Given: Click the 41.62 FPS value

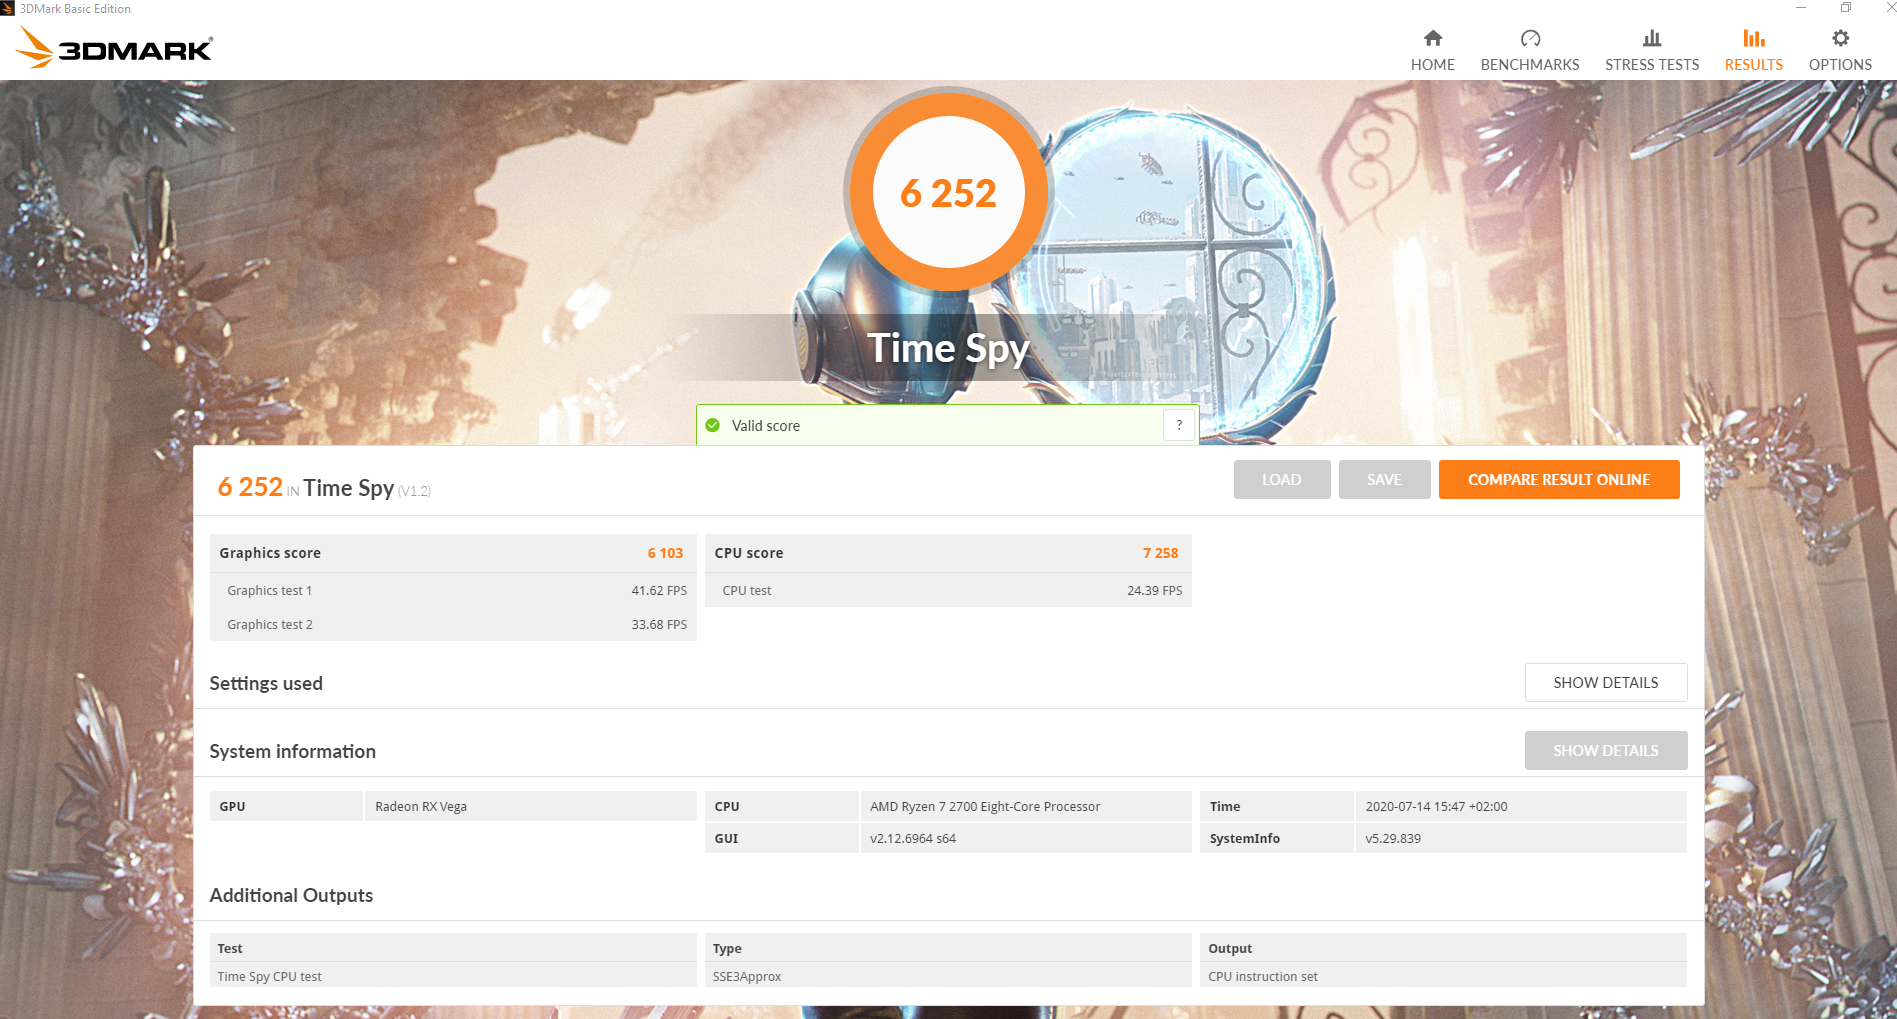Looking at the screenshot, I should coord(659,591).
